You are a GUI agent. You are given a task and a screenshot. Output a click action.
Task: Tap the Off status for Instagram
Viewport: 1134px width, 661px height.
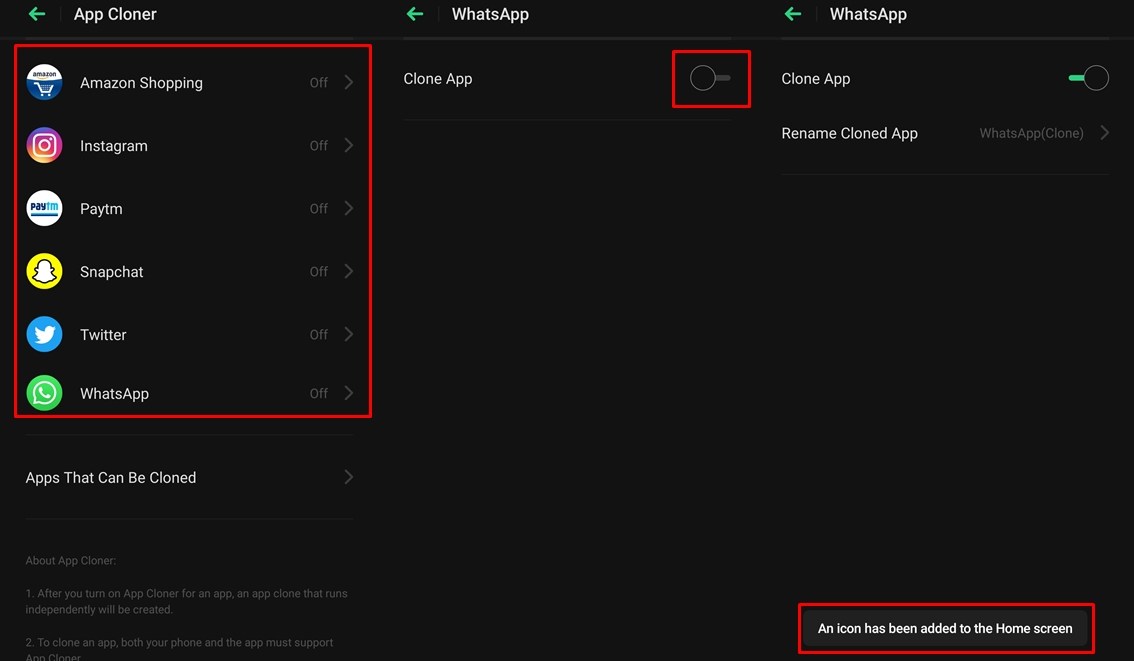319,145
